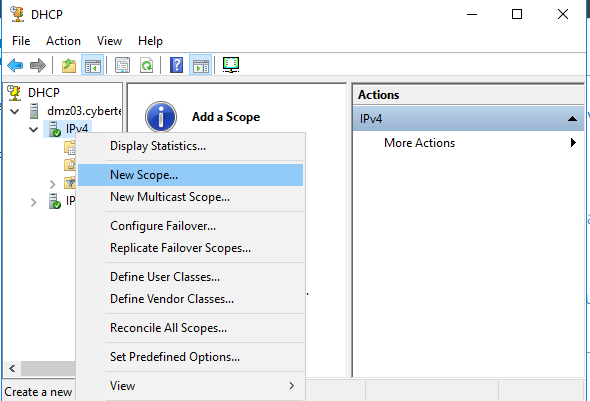590x401 pixels.
Task: Open the File menu
Action: [21, 41]
